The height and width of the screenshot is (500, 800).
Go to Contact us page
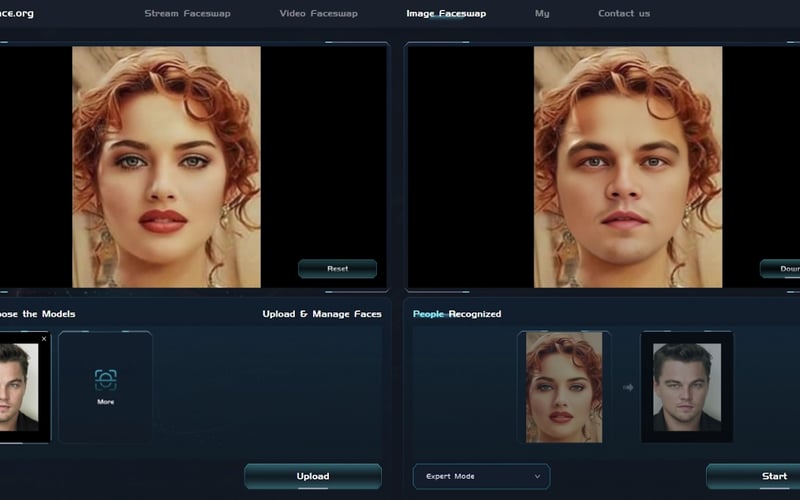tap(624, 13)
